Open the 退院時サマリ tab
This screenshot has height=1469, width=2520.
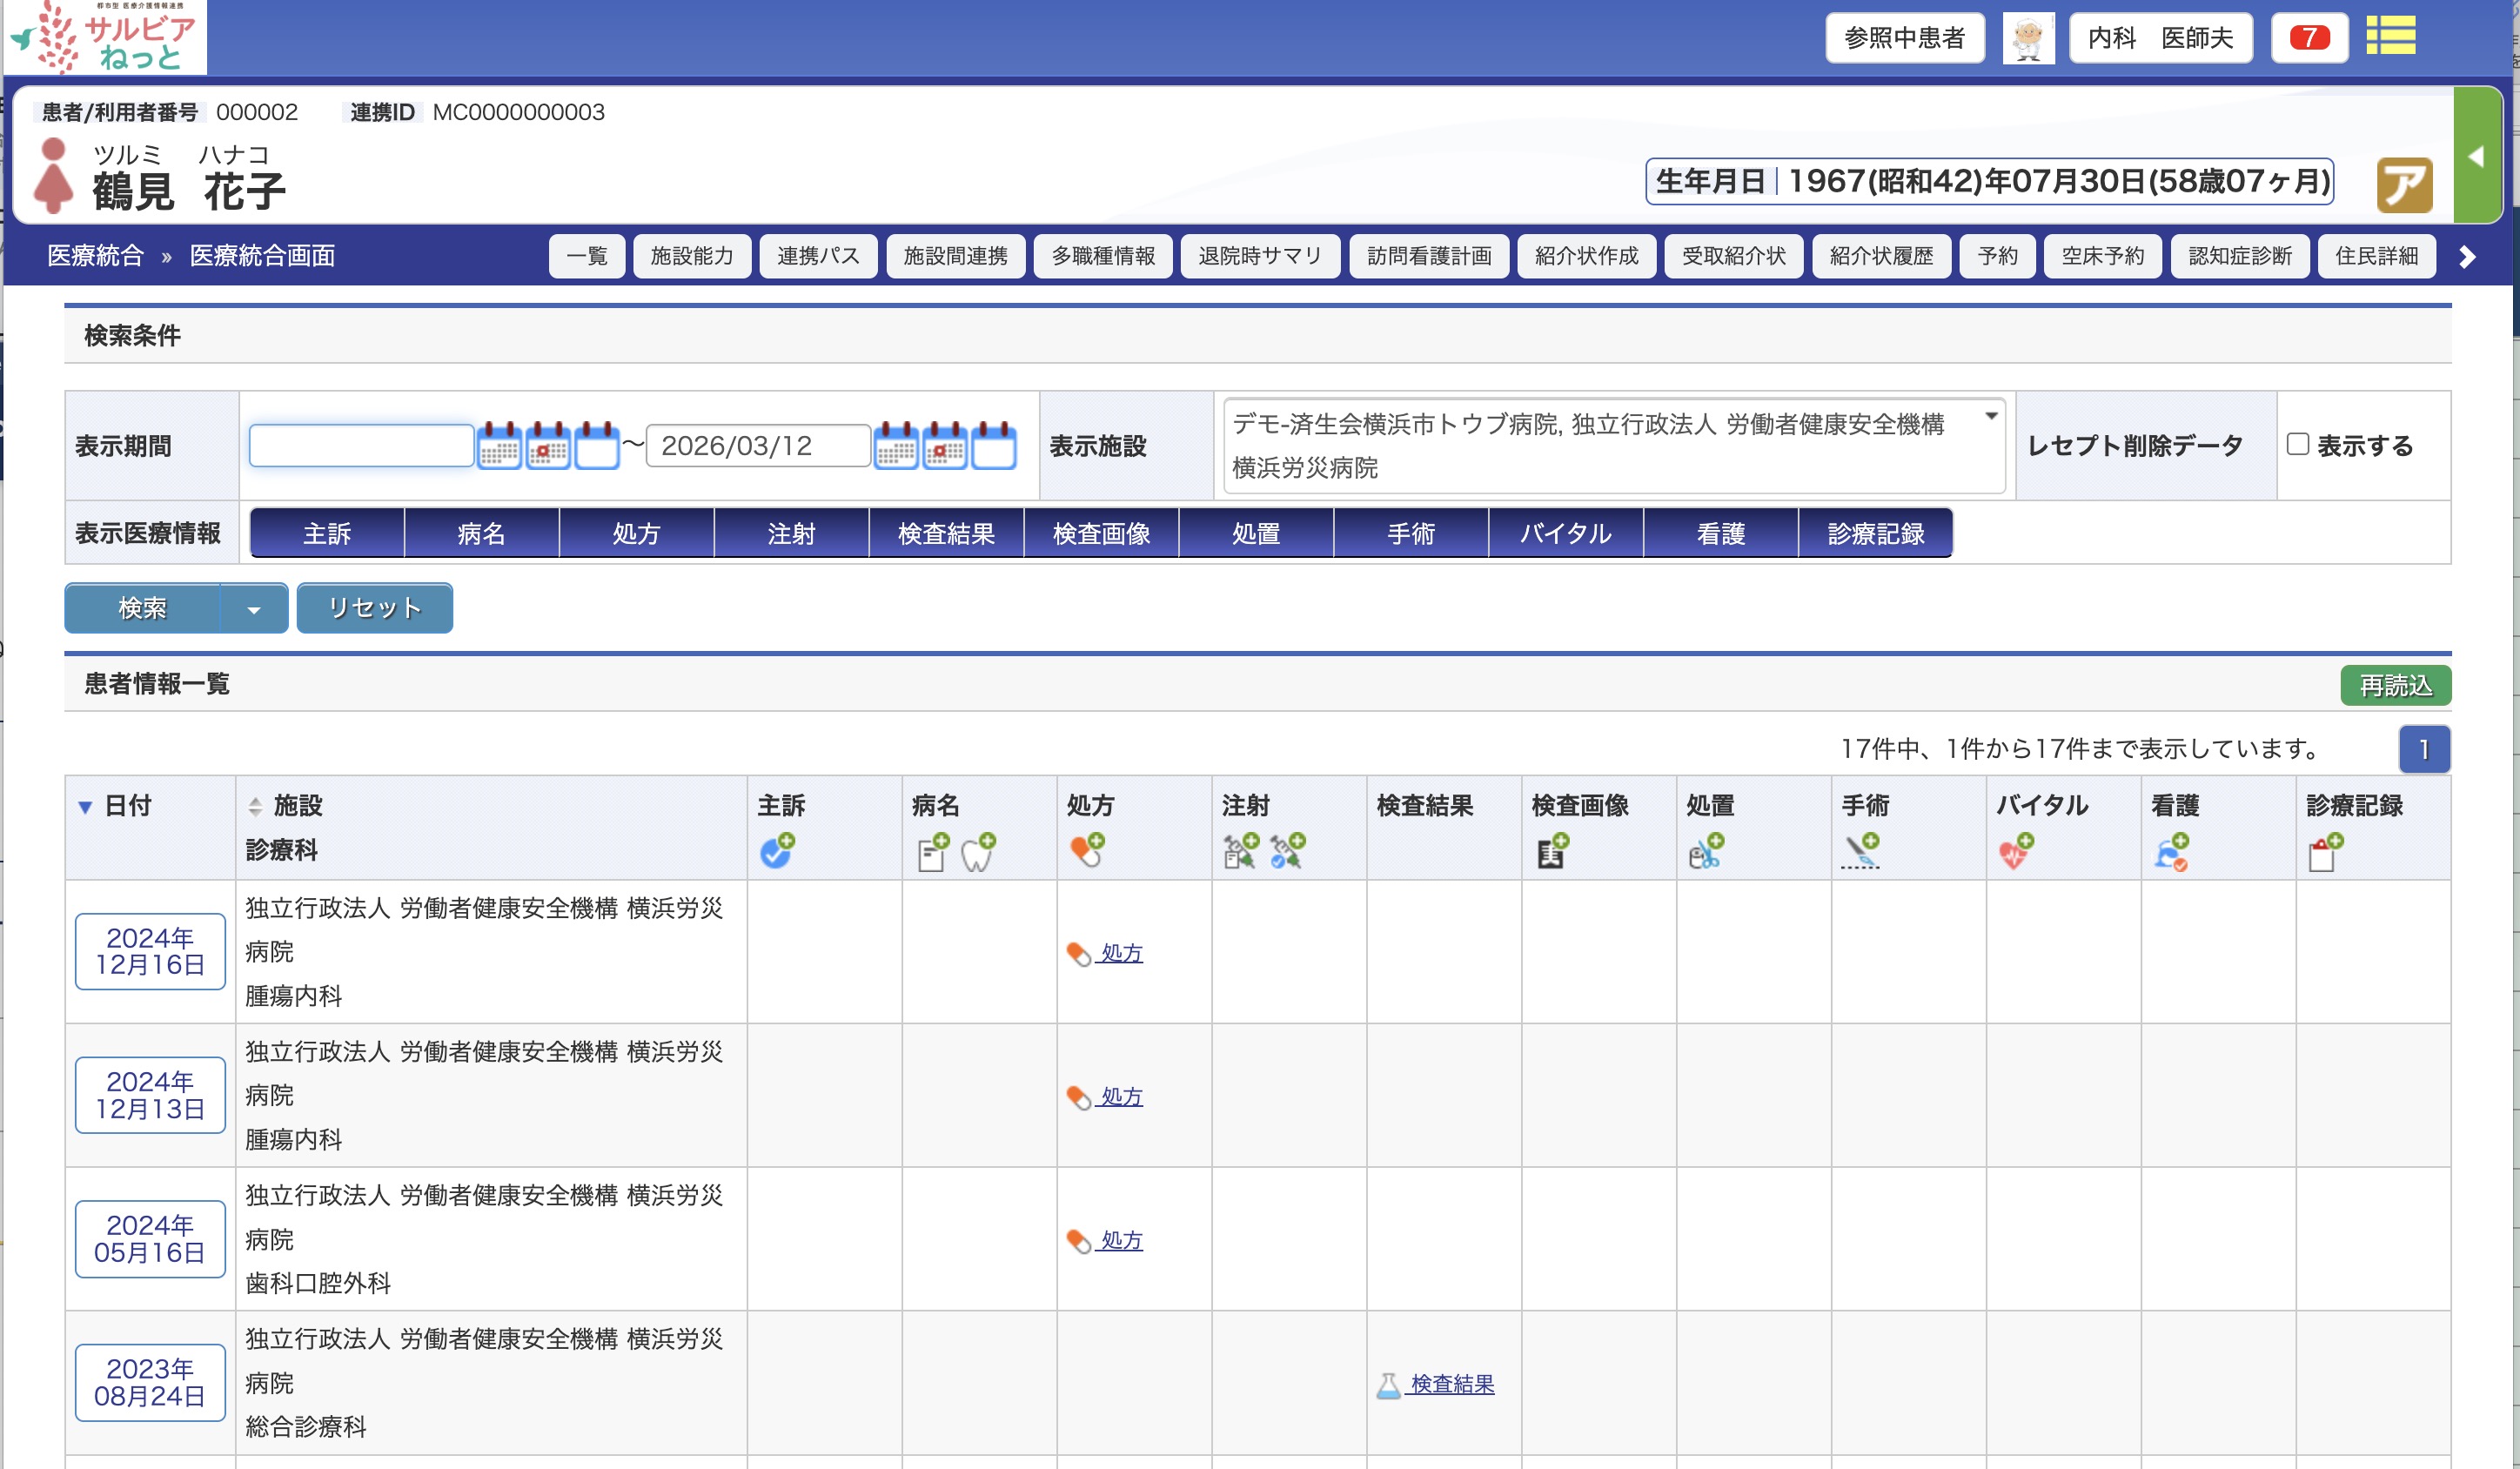[1259, 256]
